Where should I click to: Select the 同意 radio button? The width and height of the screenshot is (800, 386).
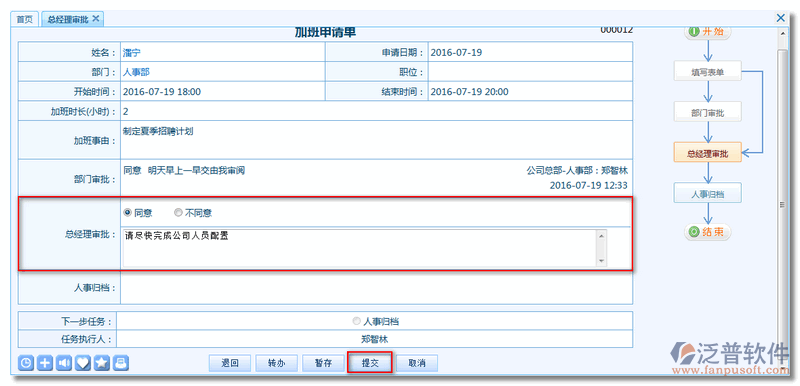(128, 213)
